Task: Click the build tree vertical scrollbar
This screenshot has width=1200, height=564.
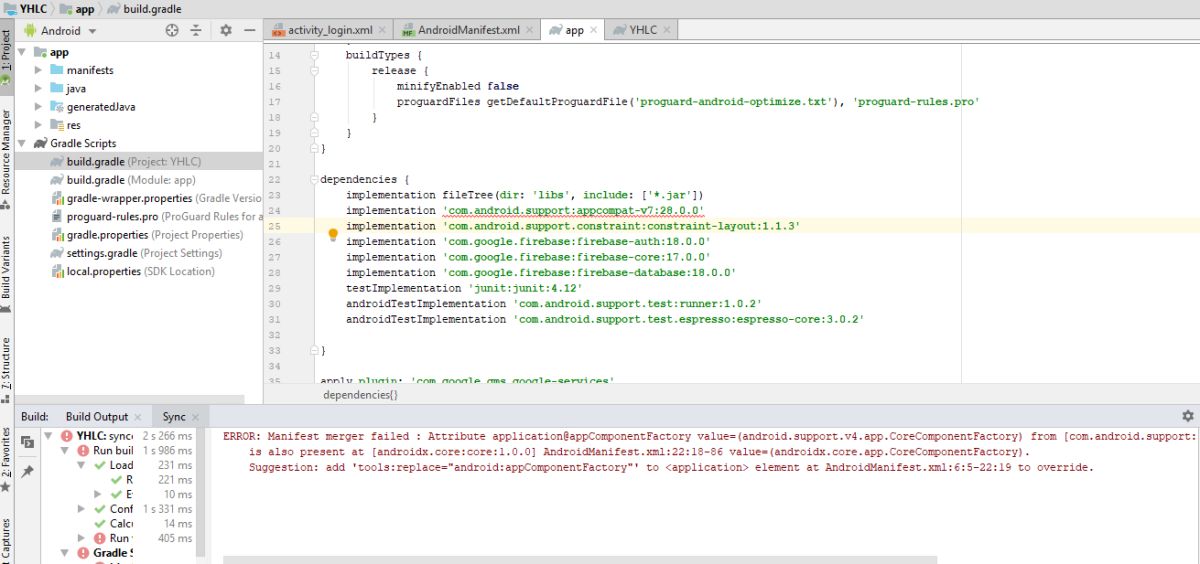Action: pos(201,490)
